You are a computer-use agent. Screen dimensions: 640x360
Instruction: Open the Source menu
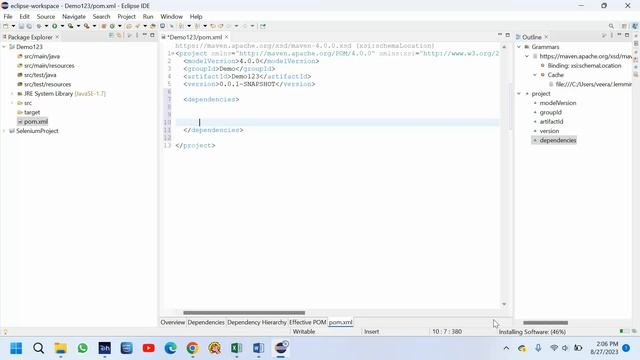pos(46,17)
